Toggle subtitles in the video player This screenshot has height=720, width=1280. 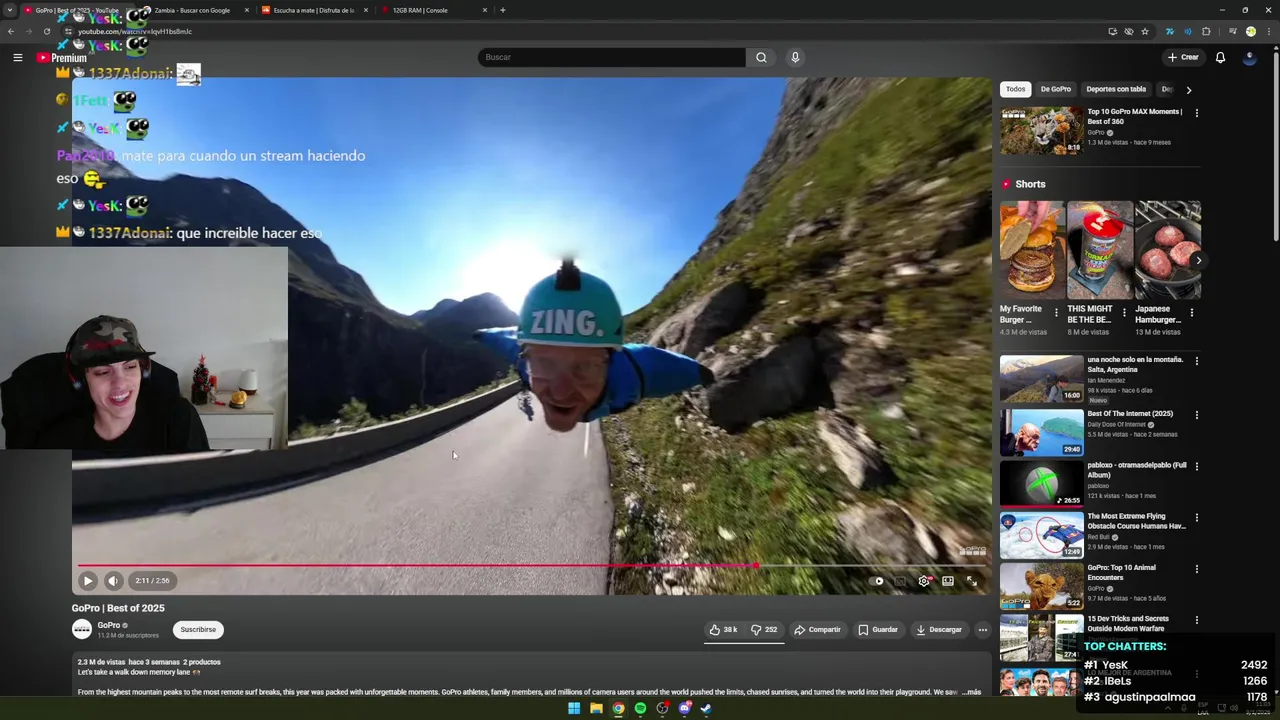[x=900, y=581]
